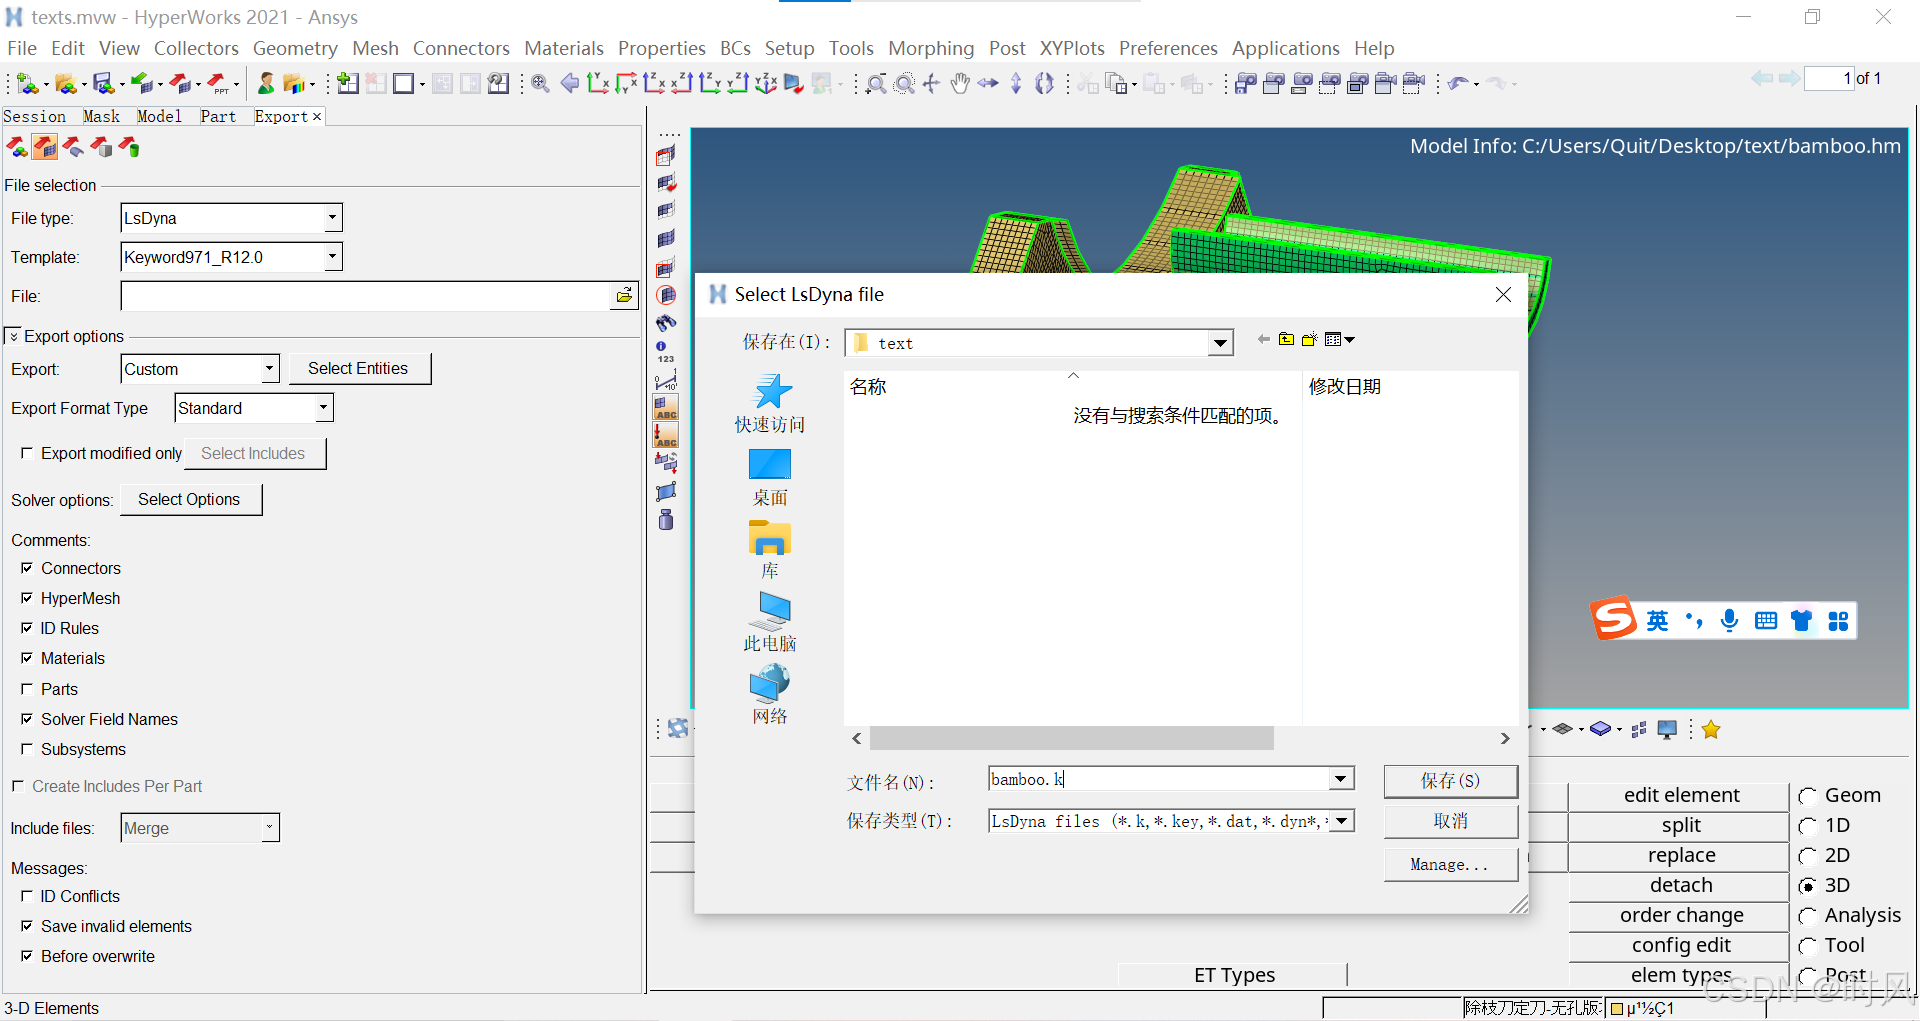Screen dimensions: 1920x1021
Task: Click the Isometric View axes icon
Action: tap(766, 84)
